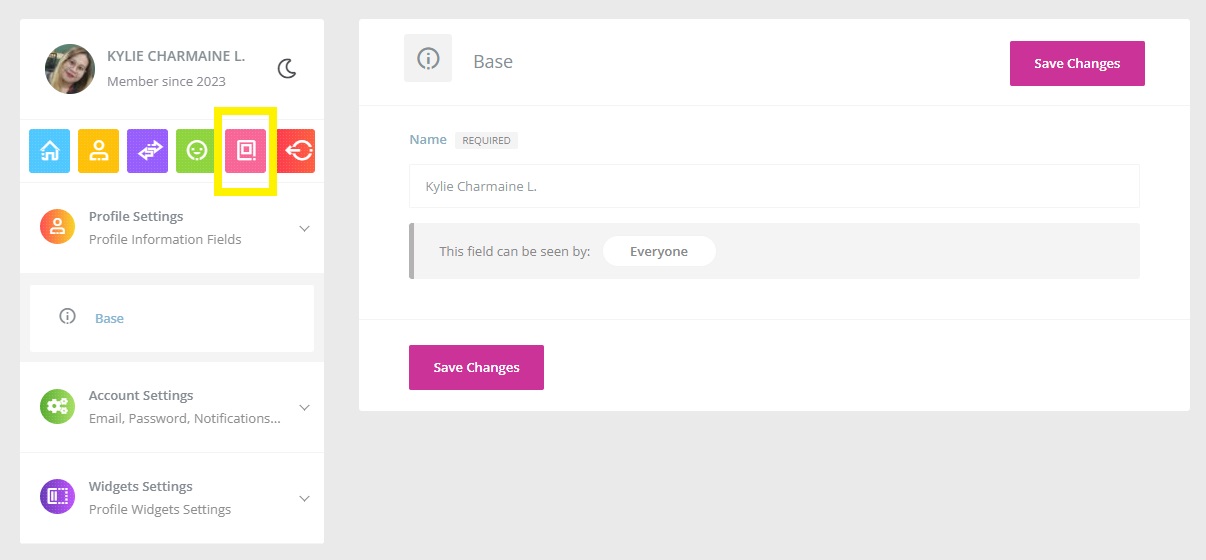Select the purple arrows exchange icon

click(148, 151)
